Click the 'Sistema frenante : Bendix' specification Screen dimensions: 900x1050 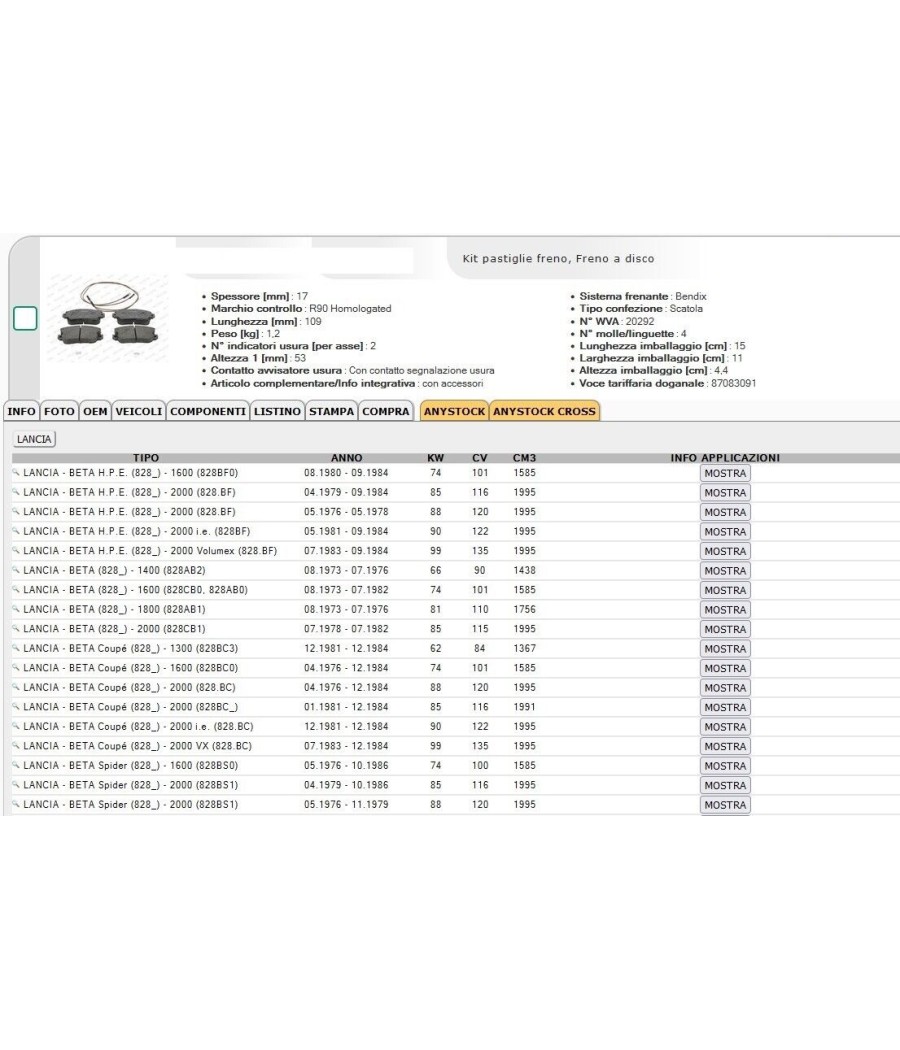tap(643, 296)
